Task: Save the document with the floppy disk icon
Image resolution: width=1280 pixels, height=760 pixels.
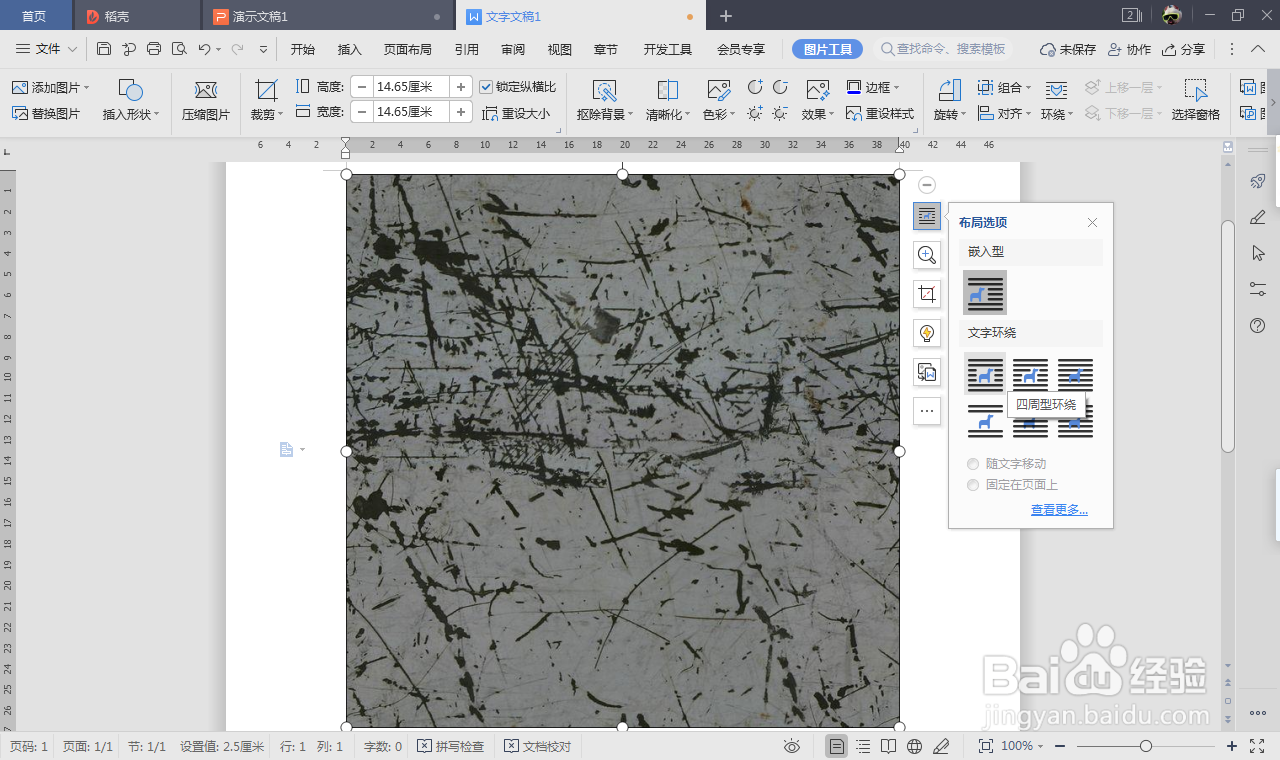Action: 104,49
